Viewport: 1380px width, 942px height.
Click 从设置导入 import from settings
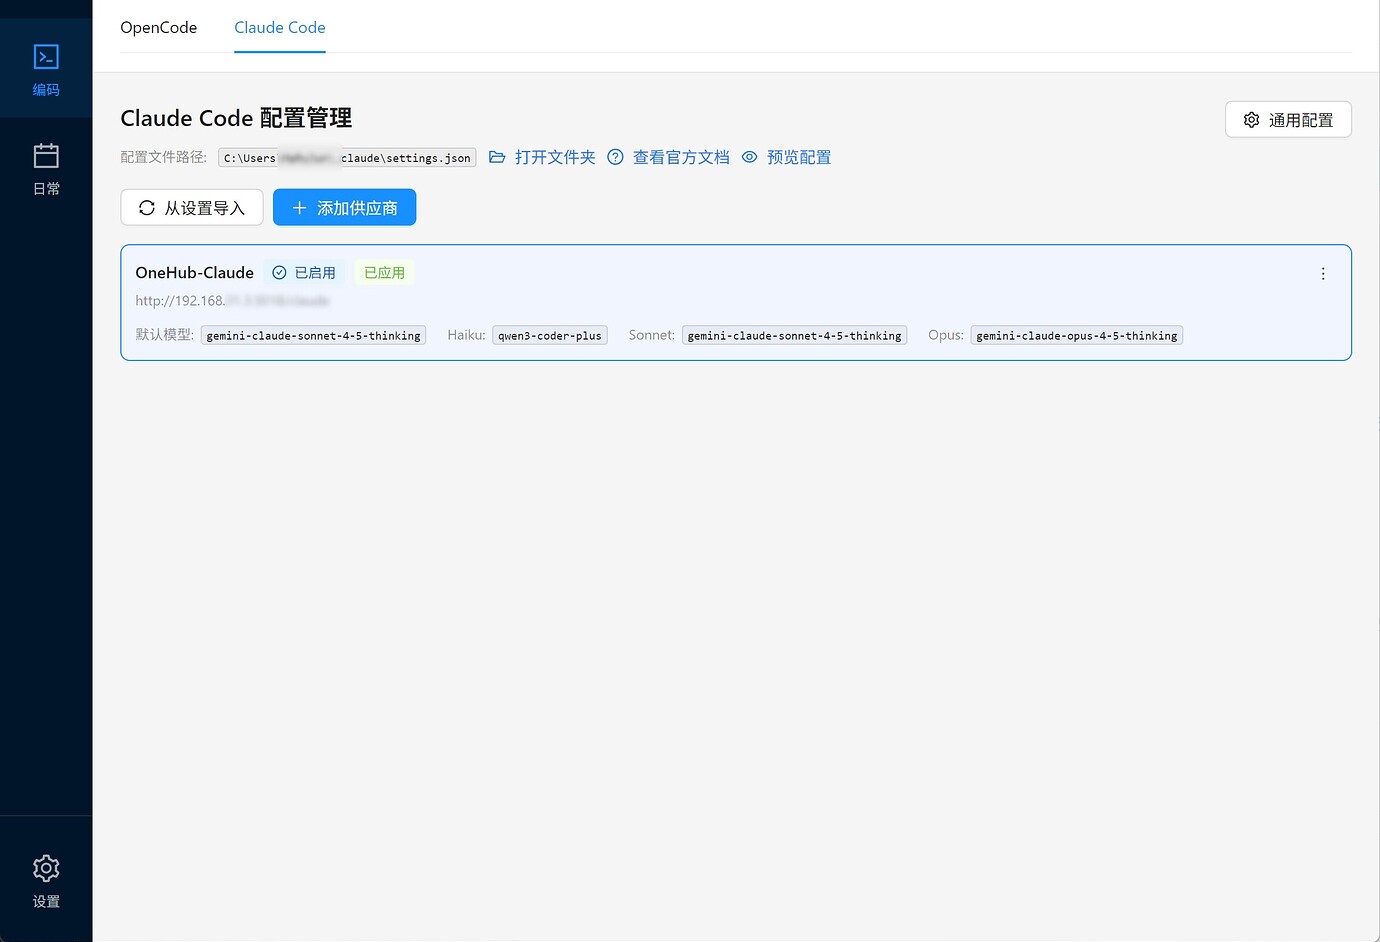coord(192,208)
